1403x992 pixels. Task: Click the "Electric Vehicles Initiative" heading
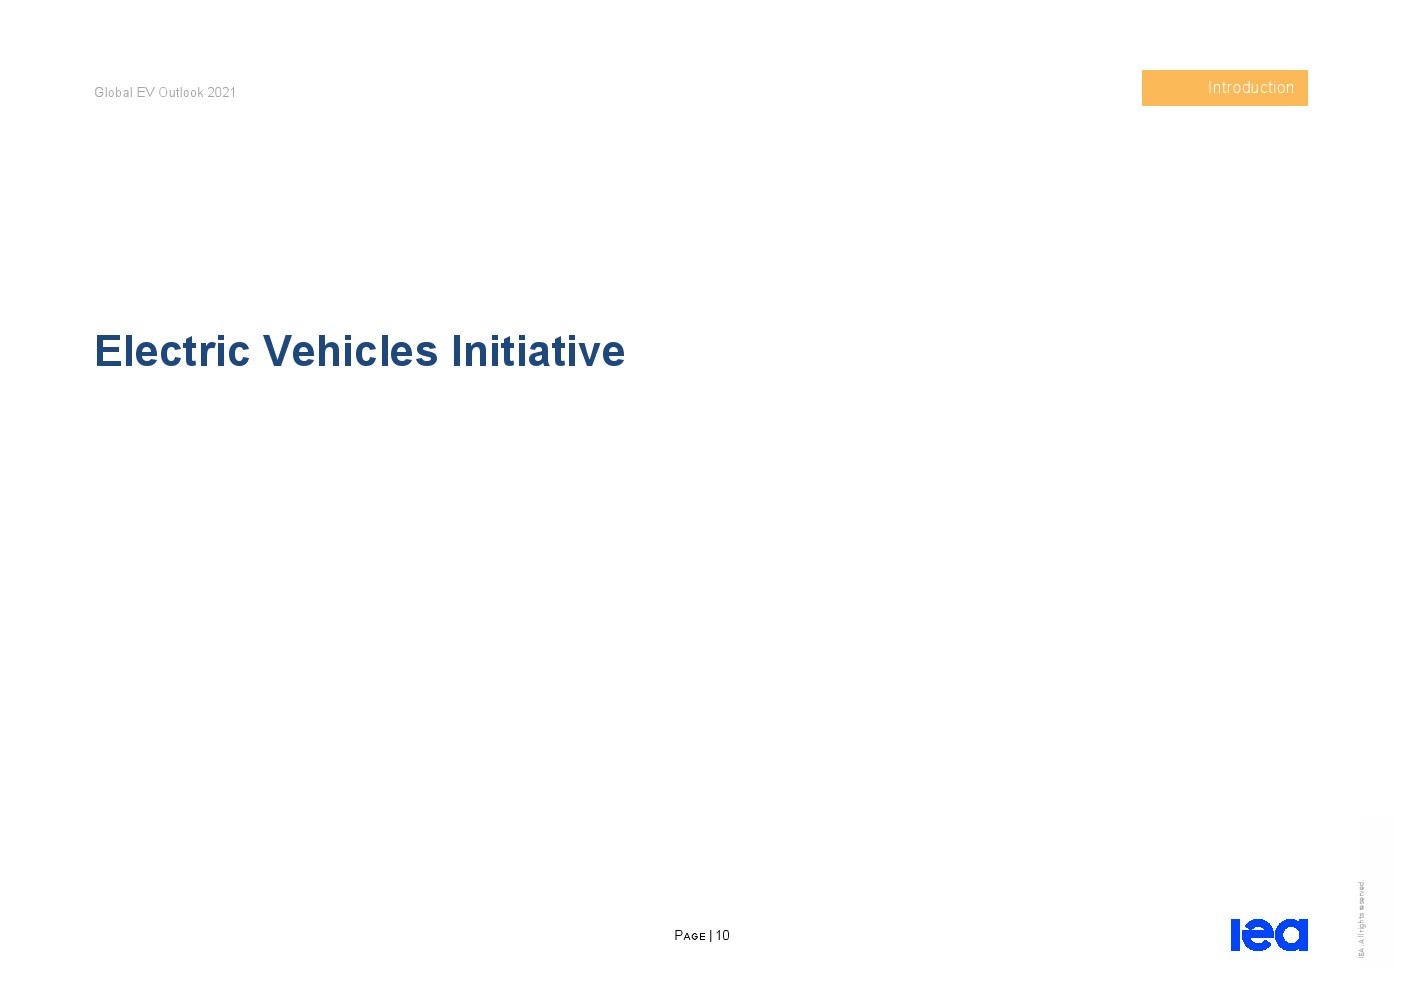tap(359, 351)
